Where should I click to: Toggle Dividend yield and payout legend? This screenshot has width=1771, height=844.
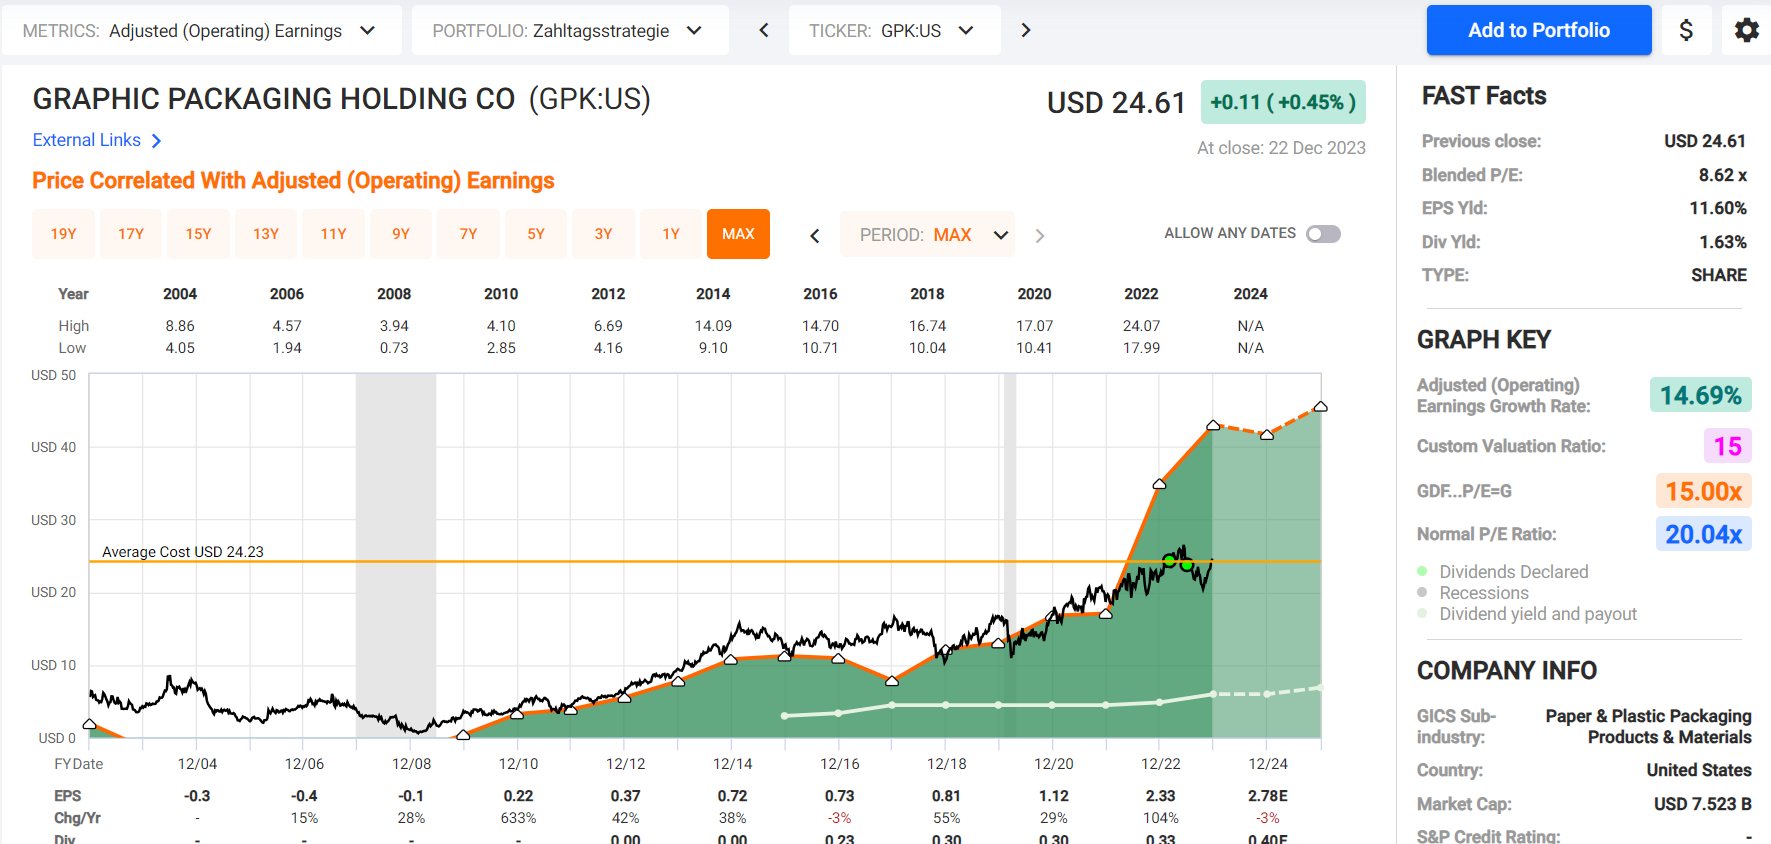click(x=1527, y=614)
